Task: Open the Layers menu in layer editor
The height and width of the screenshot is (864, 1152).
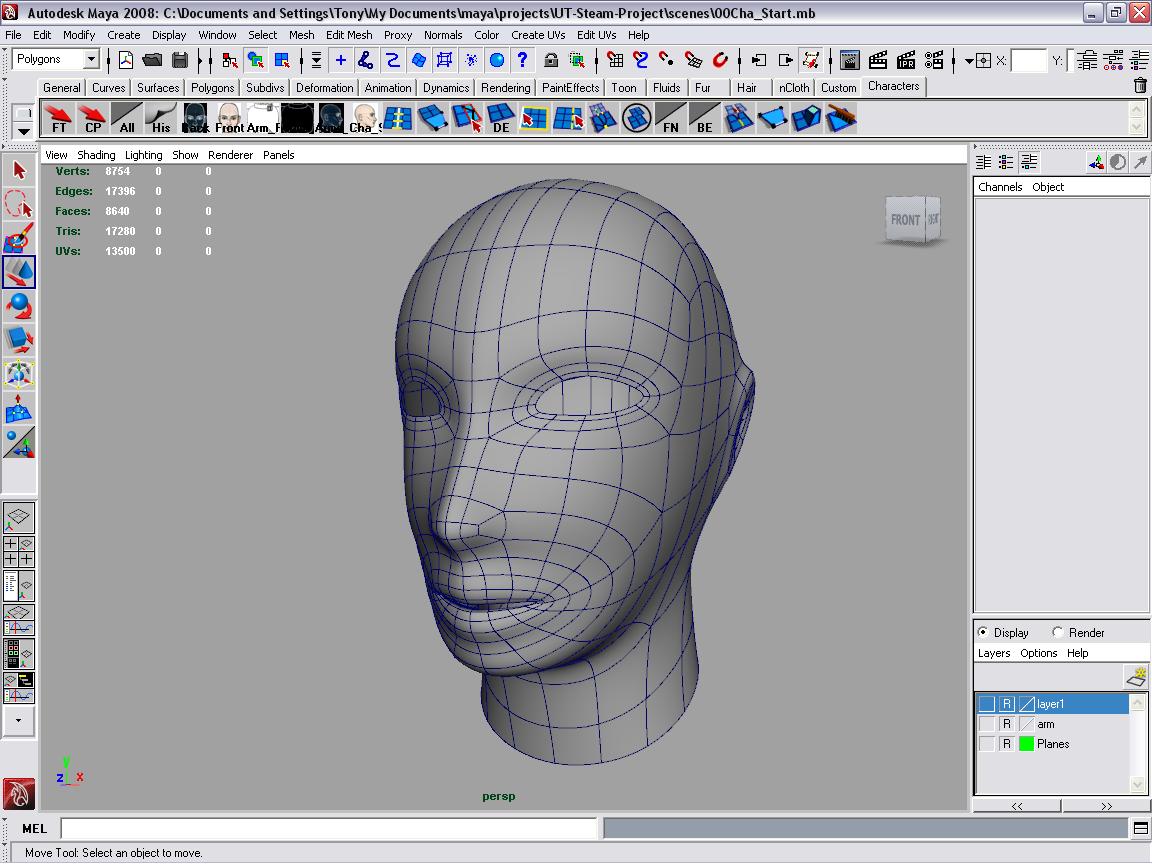Action: [x=994, y=653]
